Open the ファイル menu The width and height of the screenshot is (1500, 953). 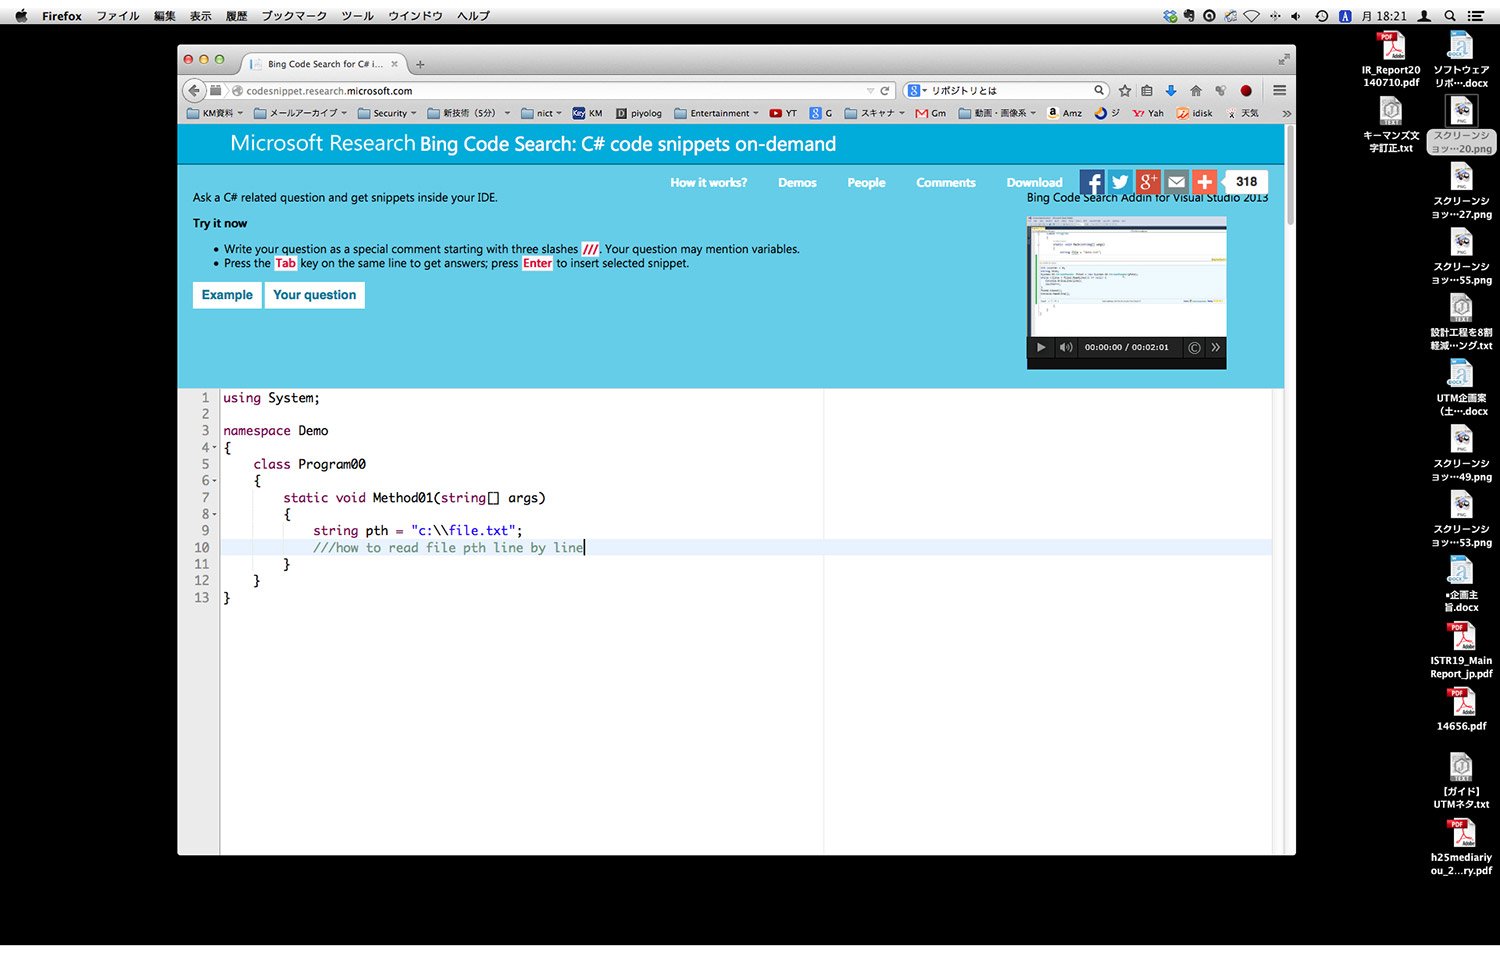coord(118,16)
